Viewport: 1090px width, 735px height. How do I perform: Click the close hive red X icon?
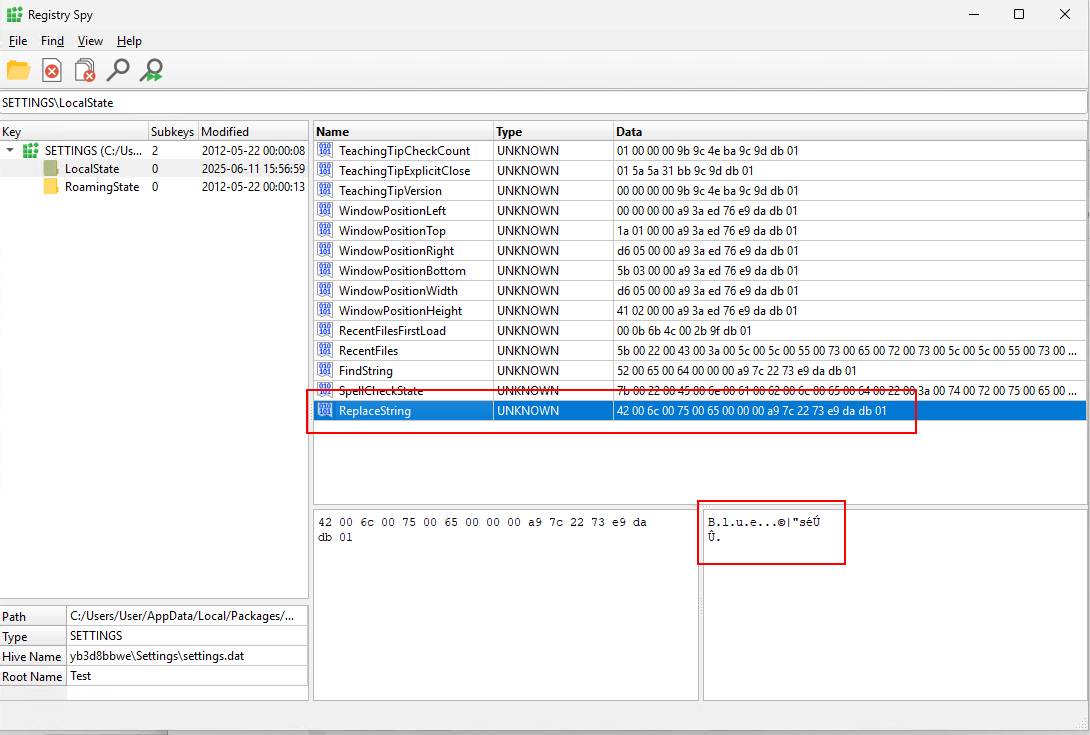(x=51, y=70)
